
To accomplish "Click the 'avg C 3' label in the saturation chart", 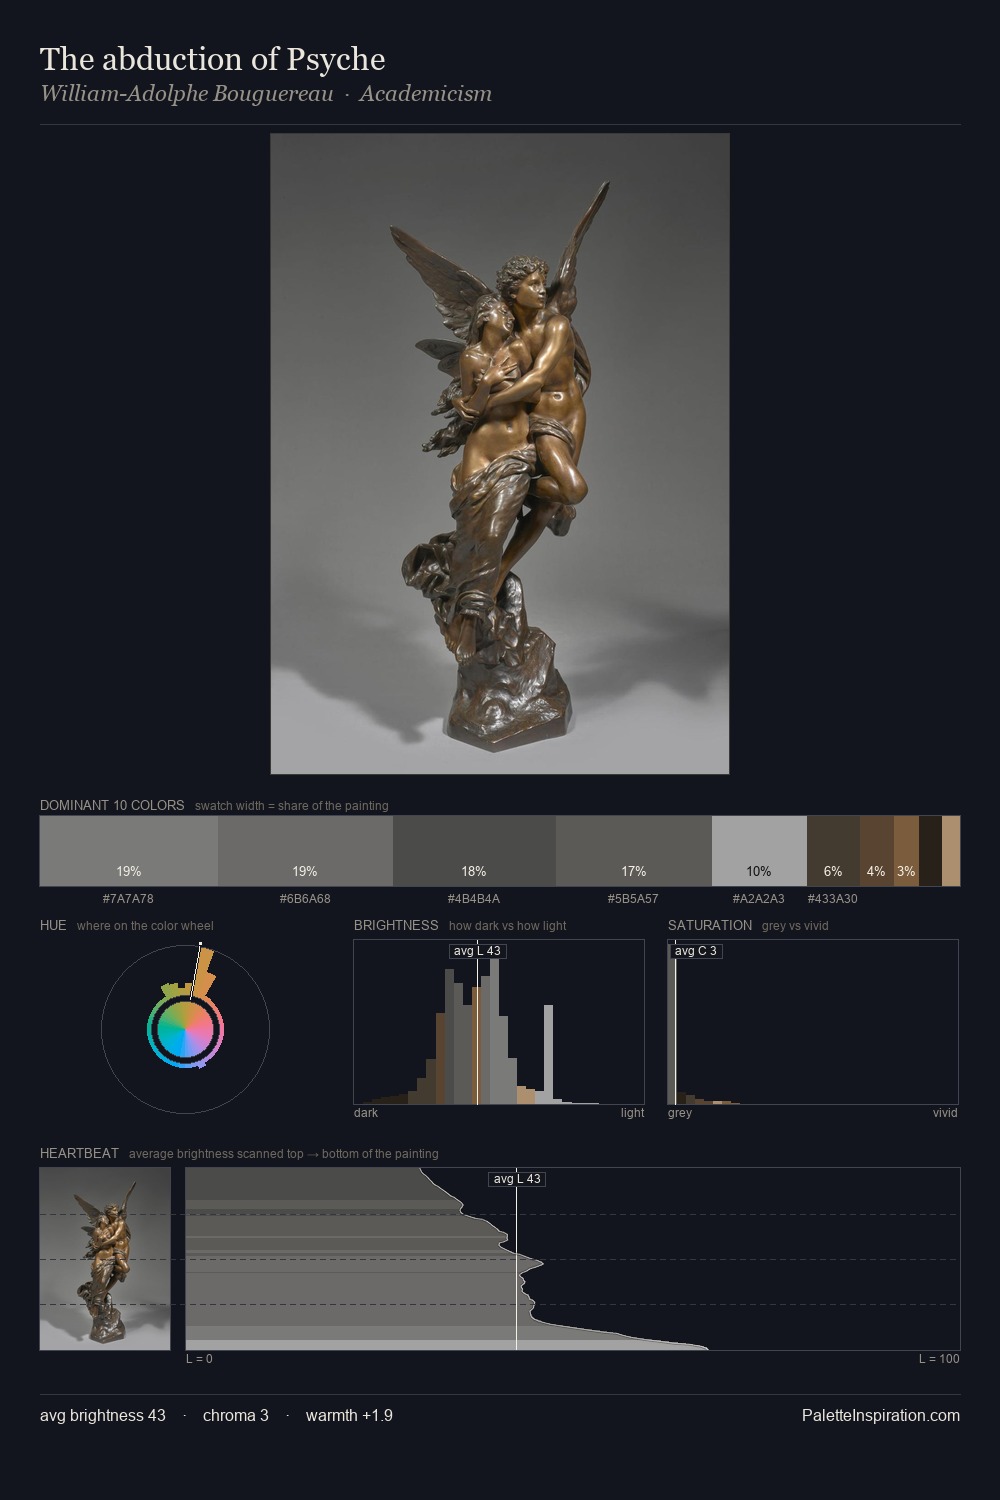I will [696, 951].
